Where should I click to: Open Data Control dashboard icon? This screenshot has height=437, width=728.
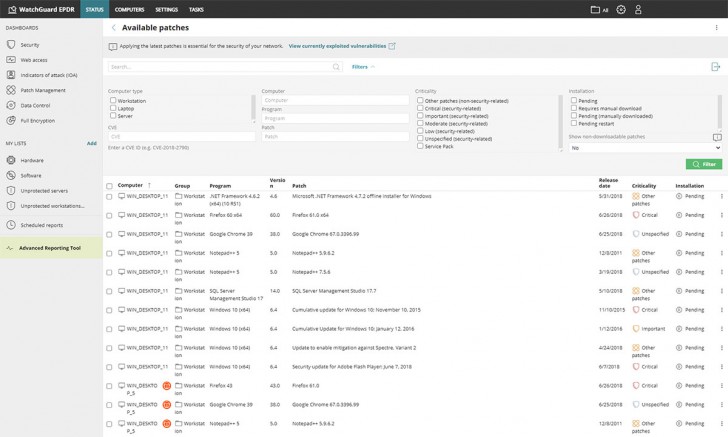(11, 105)
